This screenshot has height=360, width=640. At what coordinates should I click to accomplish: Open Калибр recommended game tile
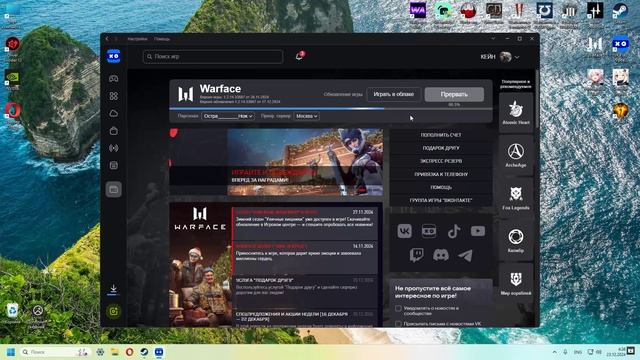tap(516, 240)
